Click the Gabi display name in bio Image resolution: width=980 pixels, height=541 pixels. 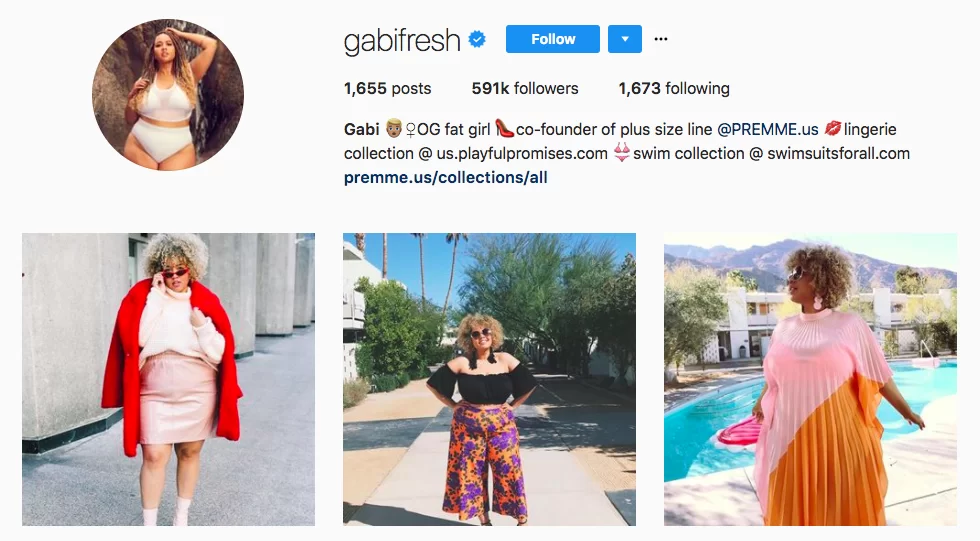pyautogui.click(x=361, y=129)
